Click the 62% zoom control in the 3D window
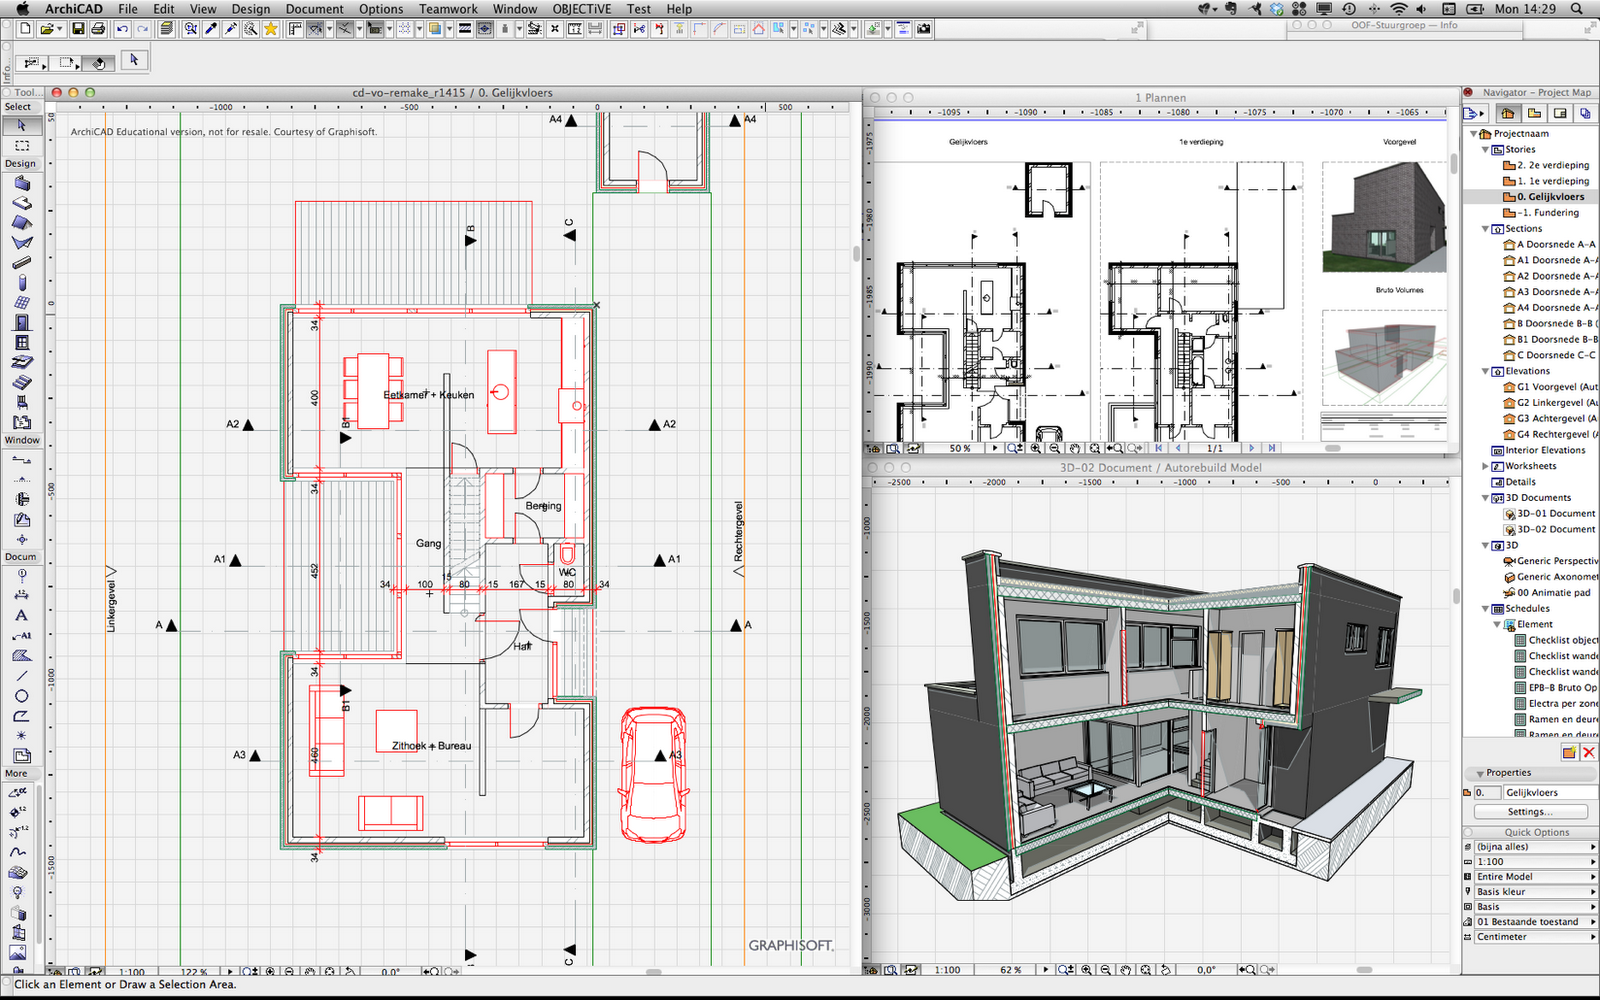Image resolution: width=1600 pixels, height=1000 pixels. (1011, 969)
